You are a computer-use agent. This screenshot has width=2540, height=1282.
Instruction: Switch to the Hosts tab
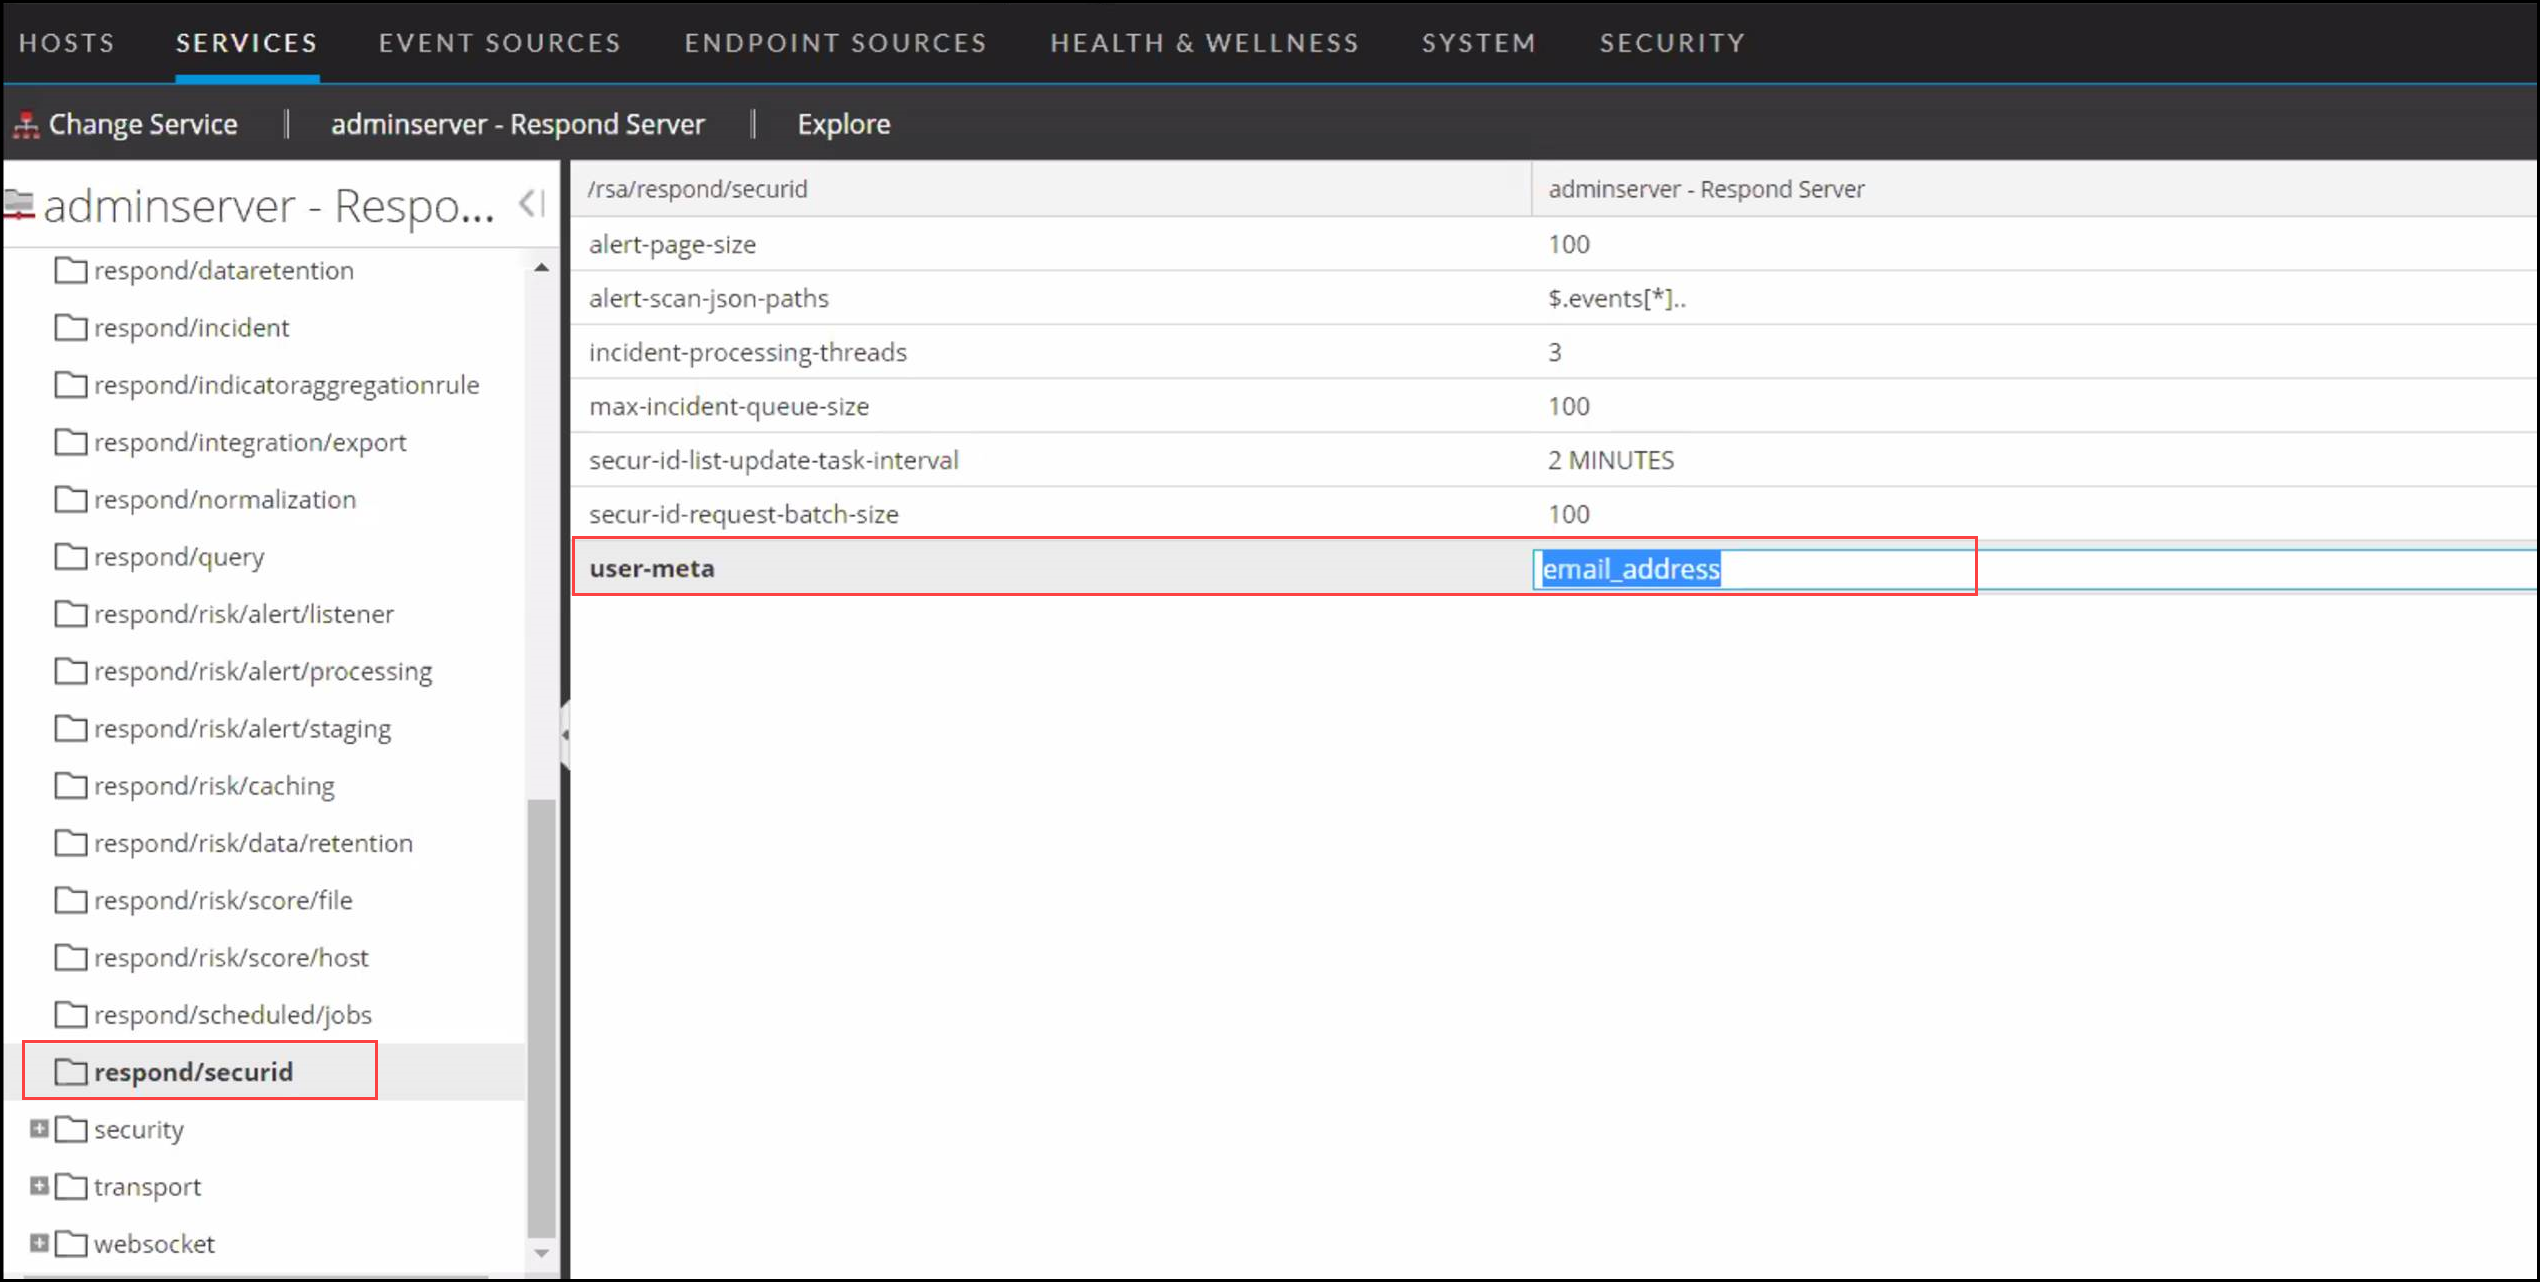(x=67, y=43)
